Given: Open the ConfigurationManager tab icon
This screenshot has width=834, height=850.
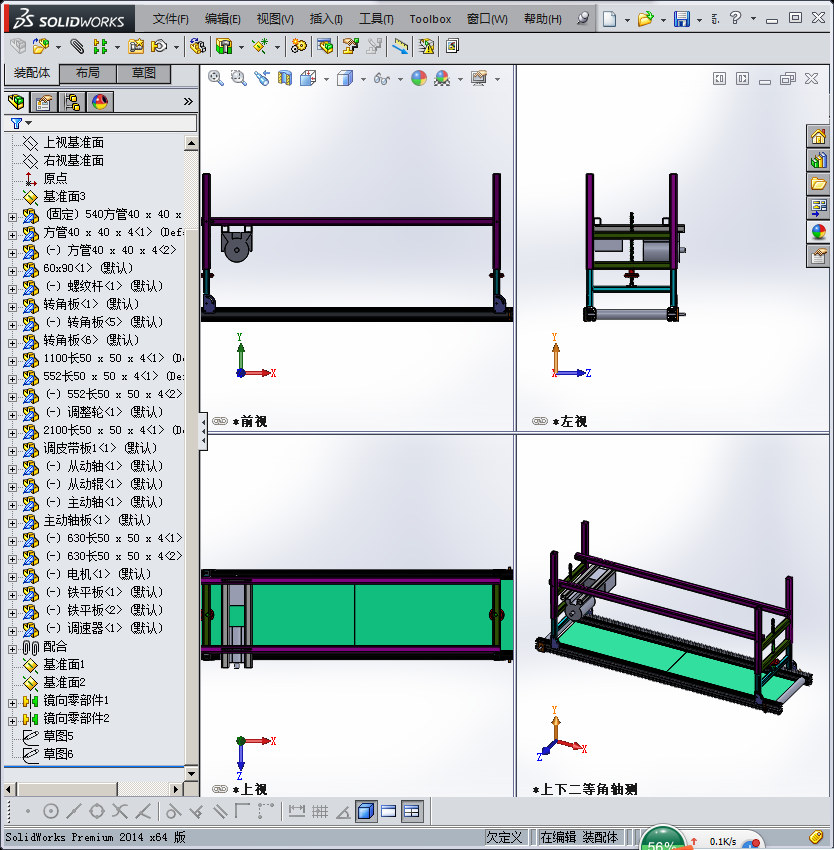Looking at the screenshot, I should [x=72, y=102].
